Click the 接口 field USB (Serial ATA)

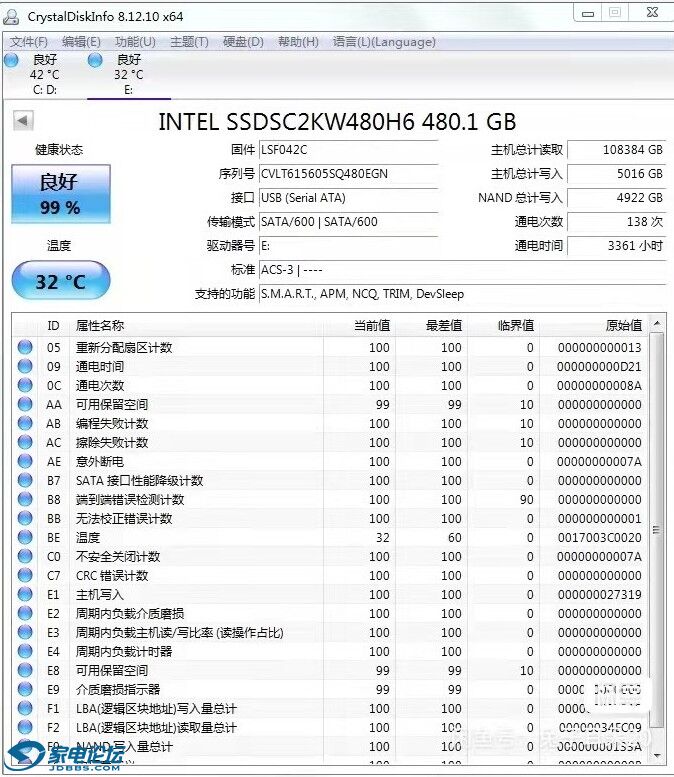point(348,198)
